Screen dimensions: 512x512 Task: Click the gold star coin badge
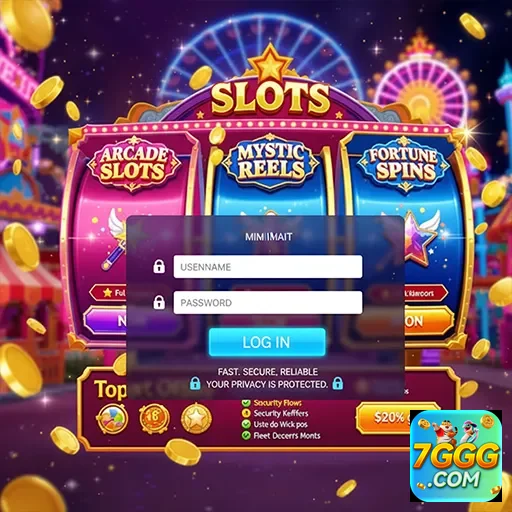(196, 418)
